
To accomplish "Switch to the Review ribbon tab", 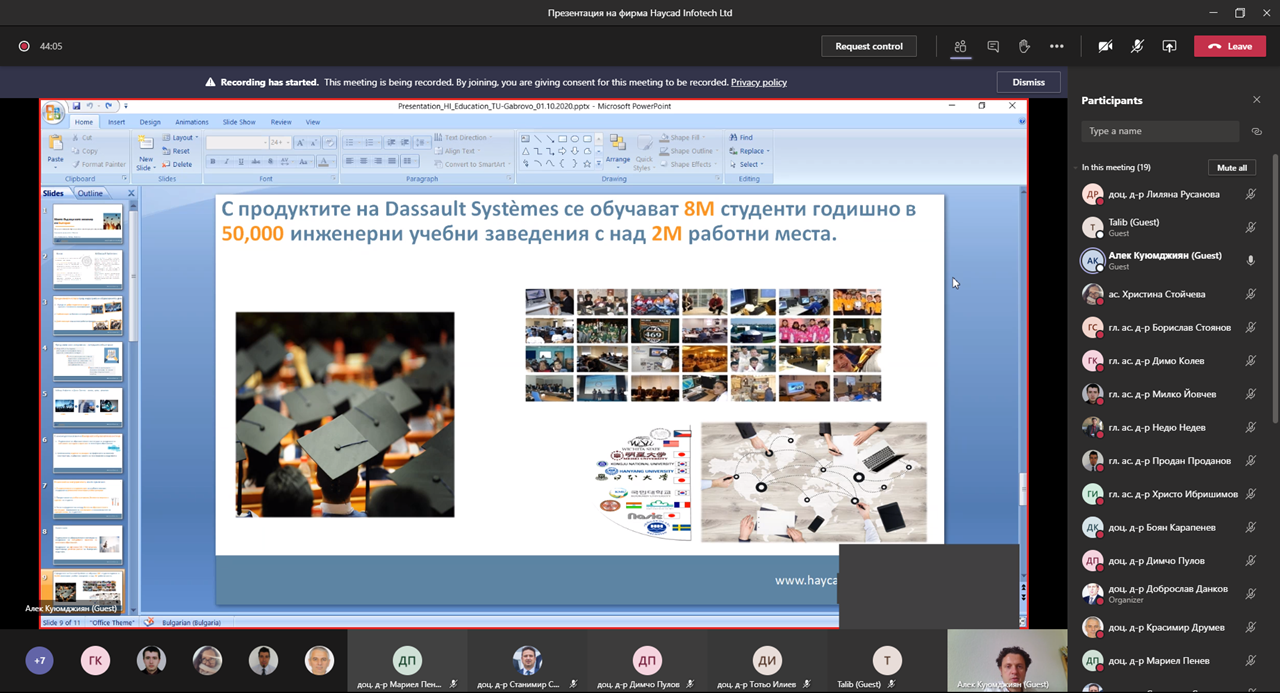I will tap(281, 122).
